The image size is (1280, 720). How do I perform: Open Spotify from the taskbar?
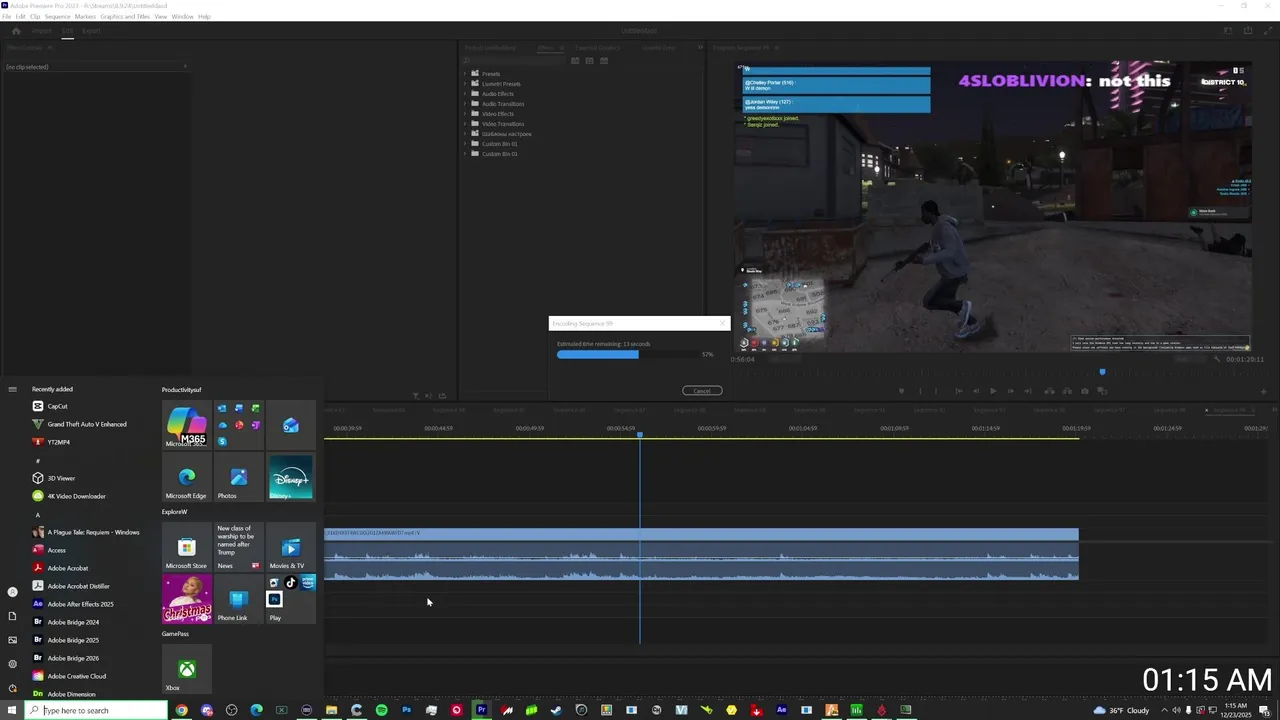(x=381, y=710)
